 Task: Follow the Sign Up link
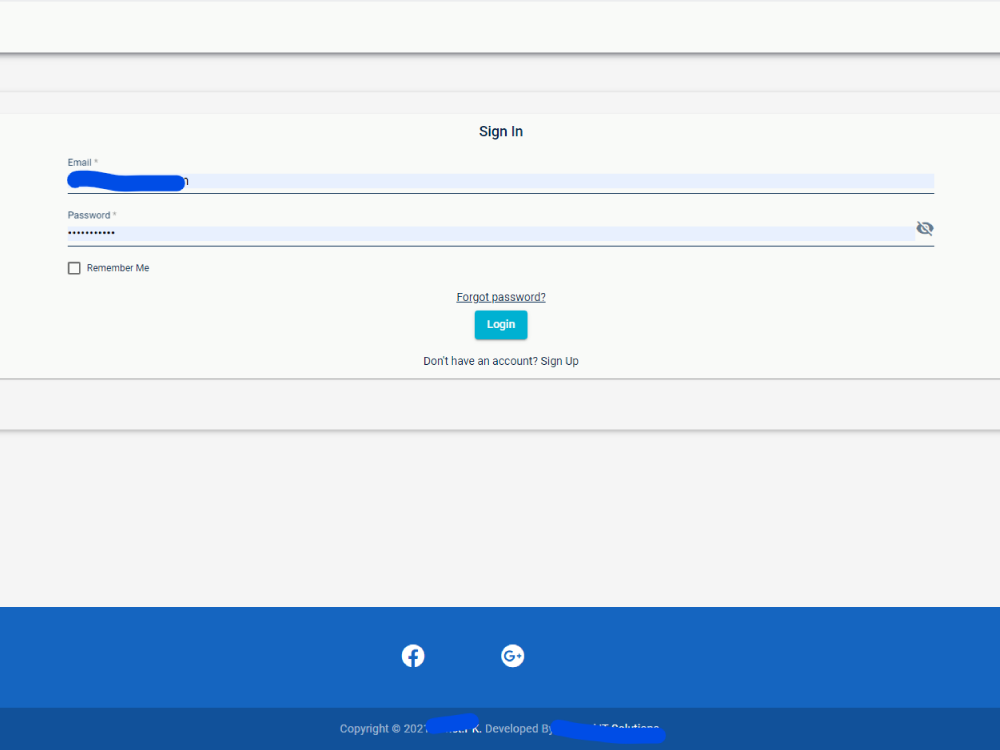coord(559,361)
